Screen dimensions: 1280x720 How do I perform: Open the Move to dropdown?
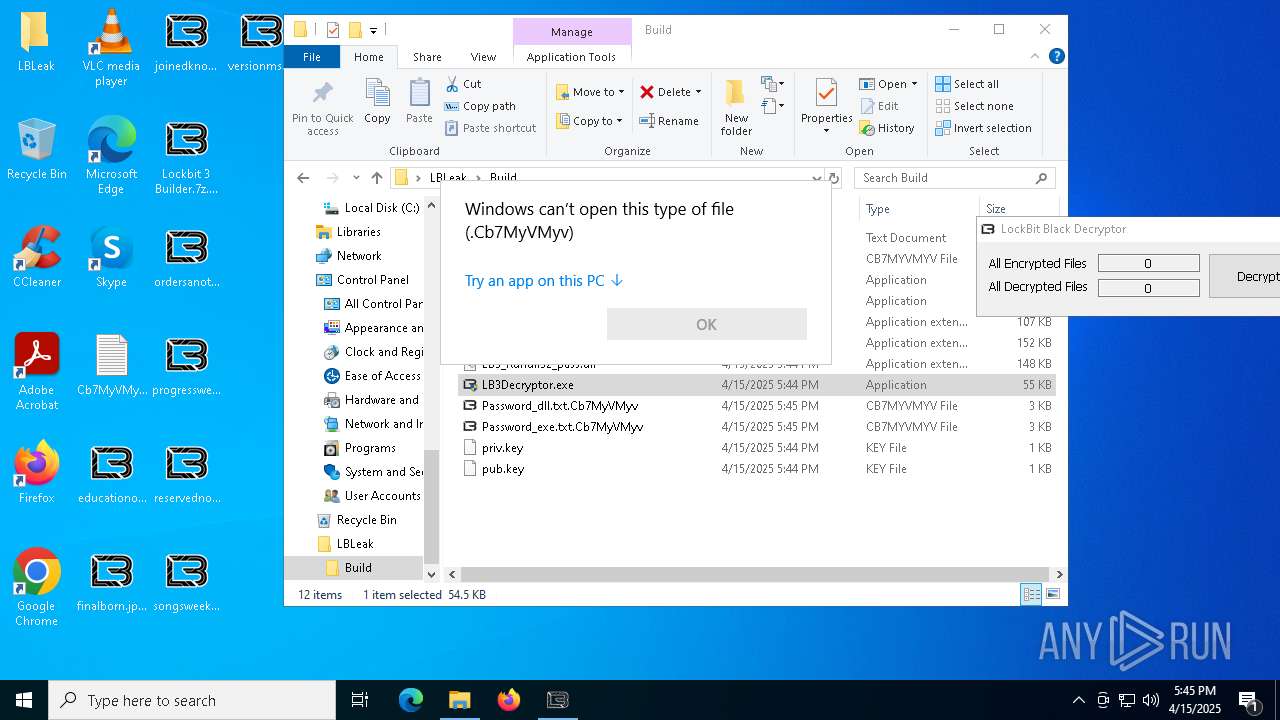point(590,92)
